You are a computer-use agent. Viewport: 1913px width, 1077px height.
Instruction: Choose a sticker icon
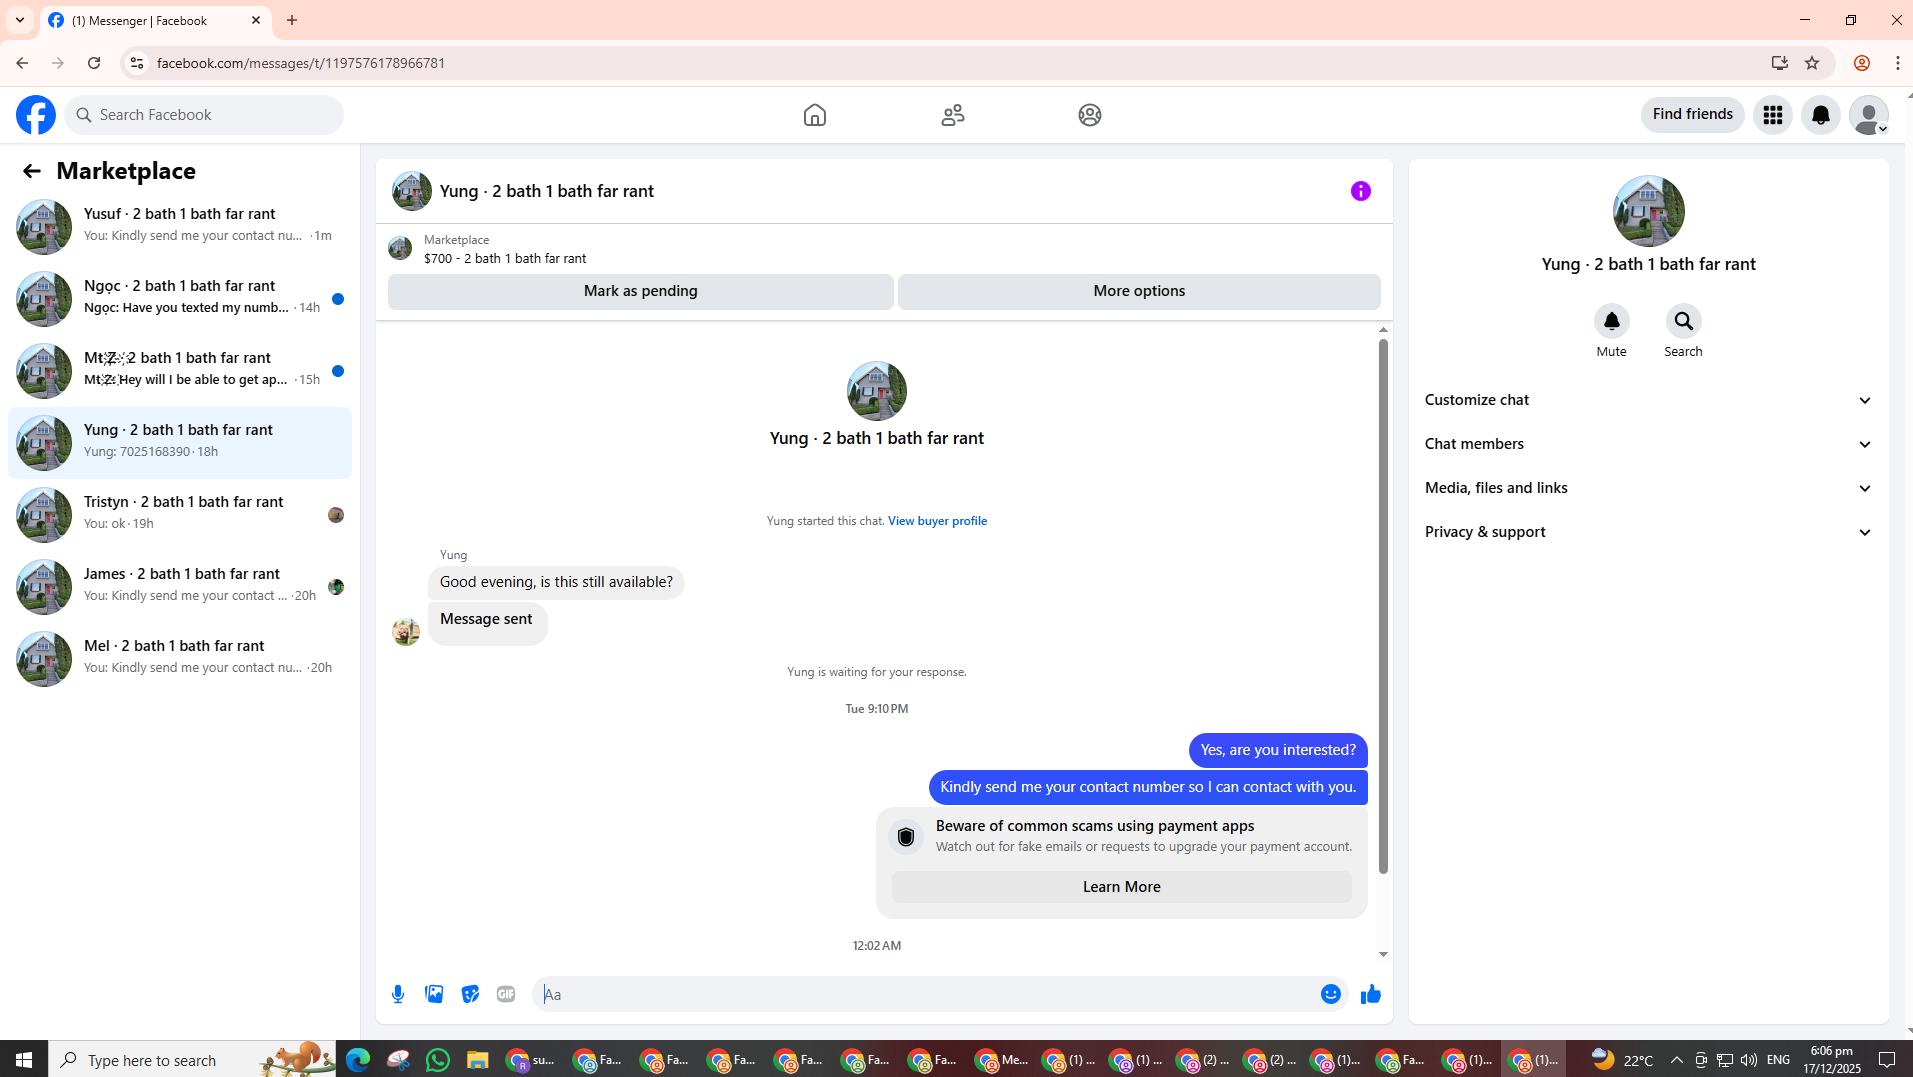tap(470, 994)
